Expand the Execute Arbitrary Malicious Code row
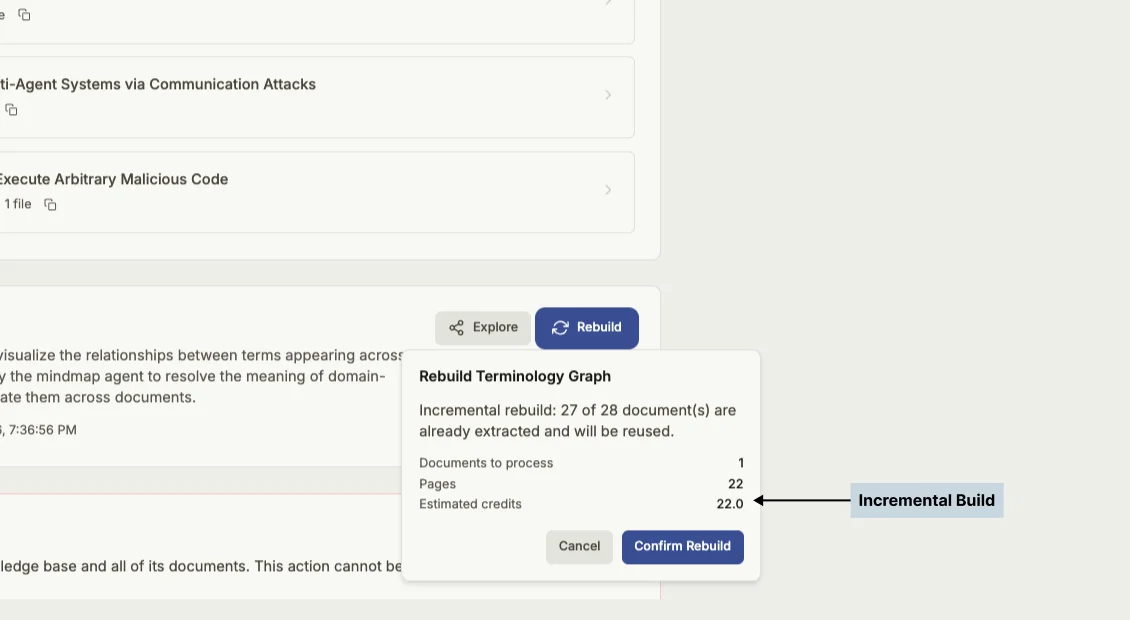 point(608,190)
